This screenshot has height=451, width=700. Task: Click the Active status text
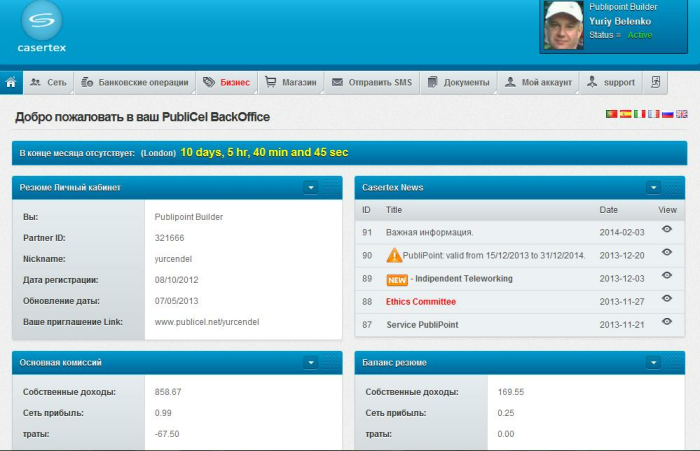click(x=640, y=35)
